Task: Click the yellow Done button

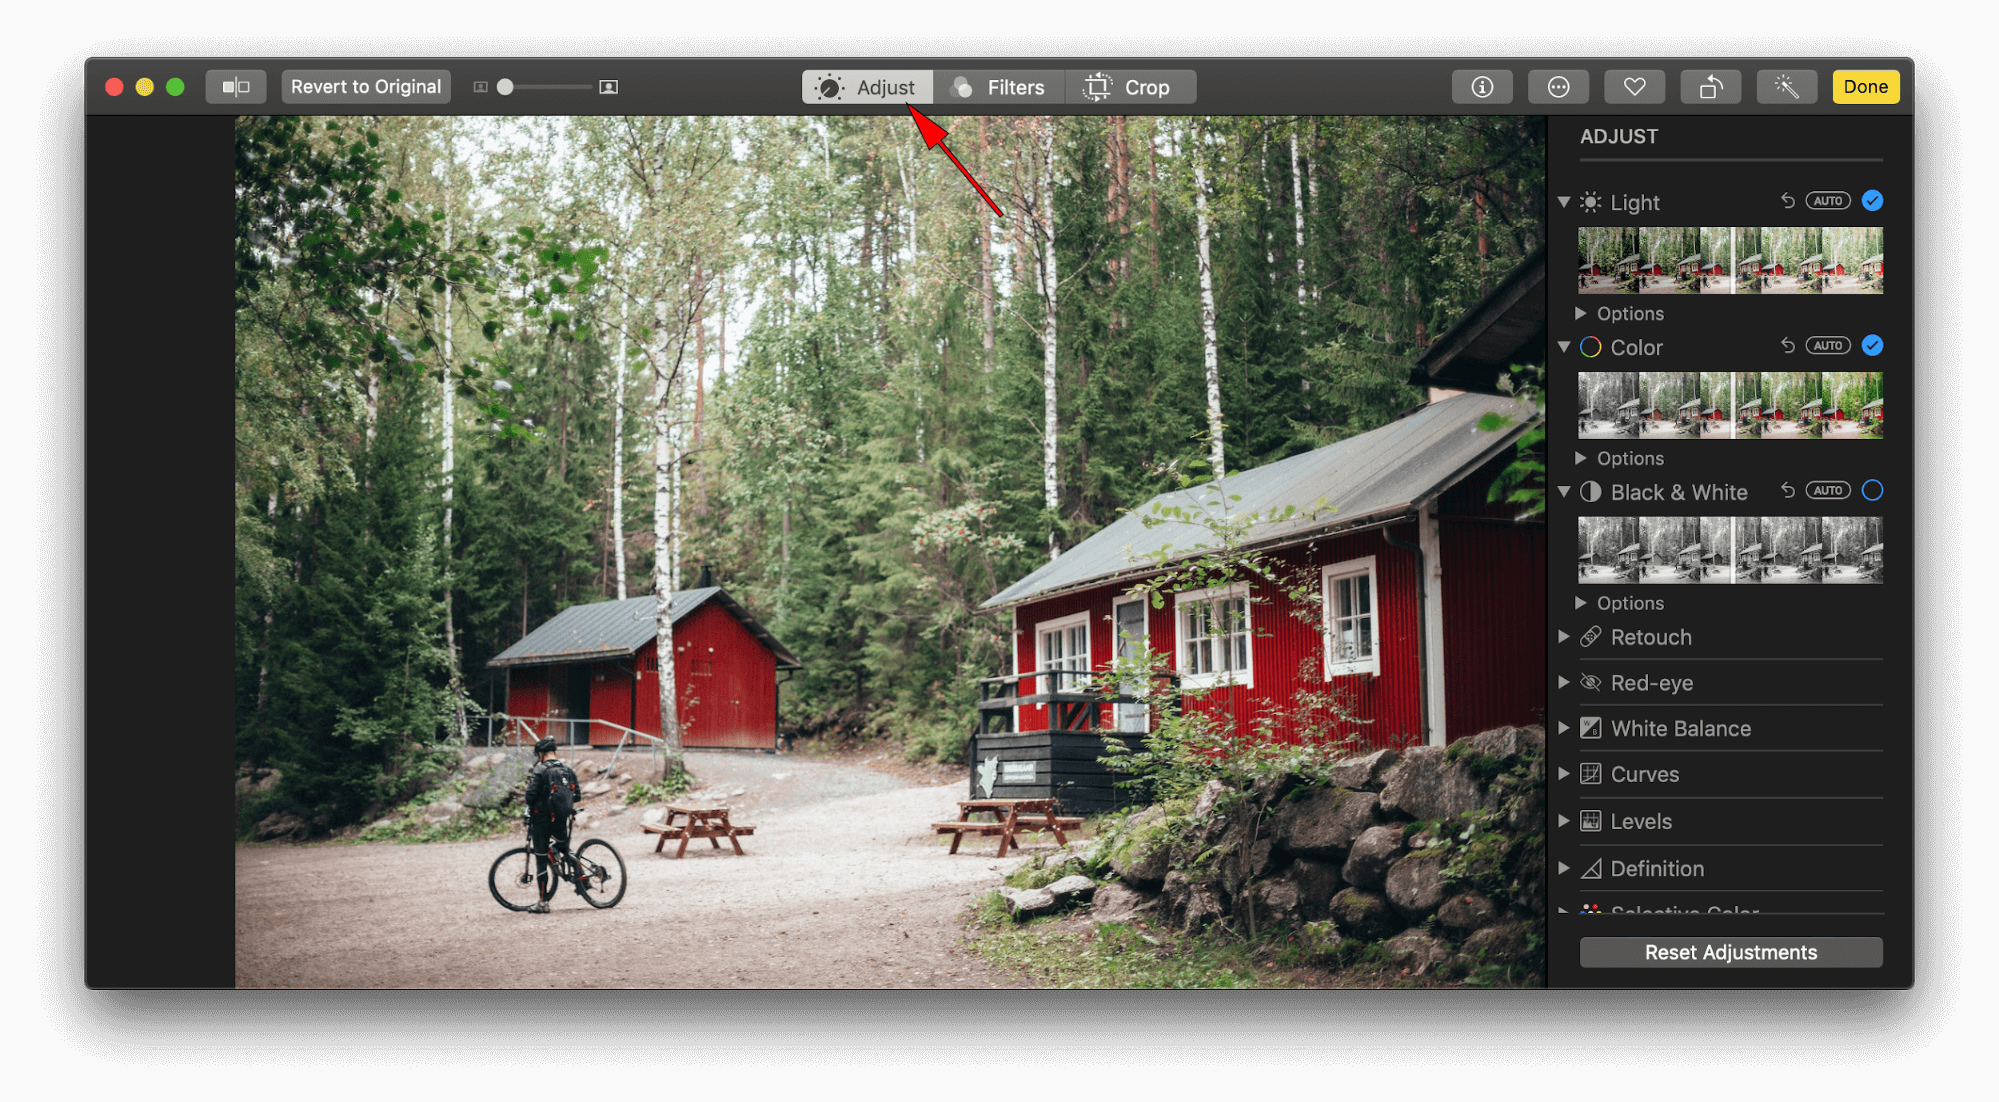Action: pyautogui.click(x=1866, y=87)
